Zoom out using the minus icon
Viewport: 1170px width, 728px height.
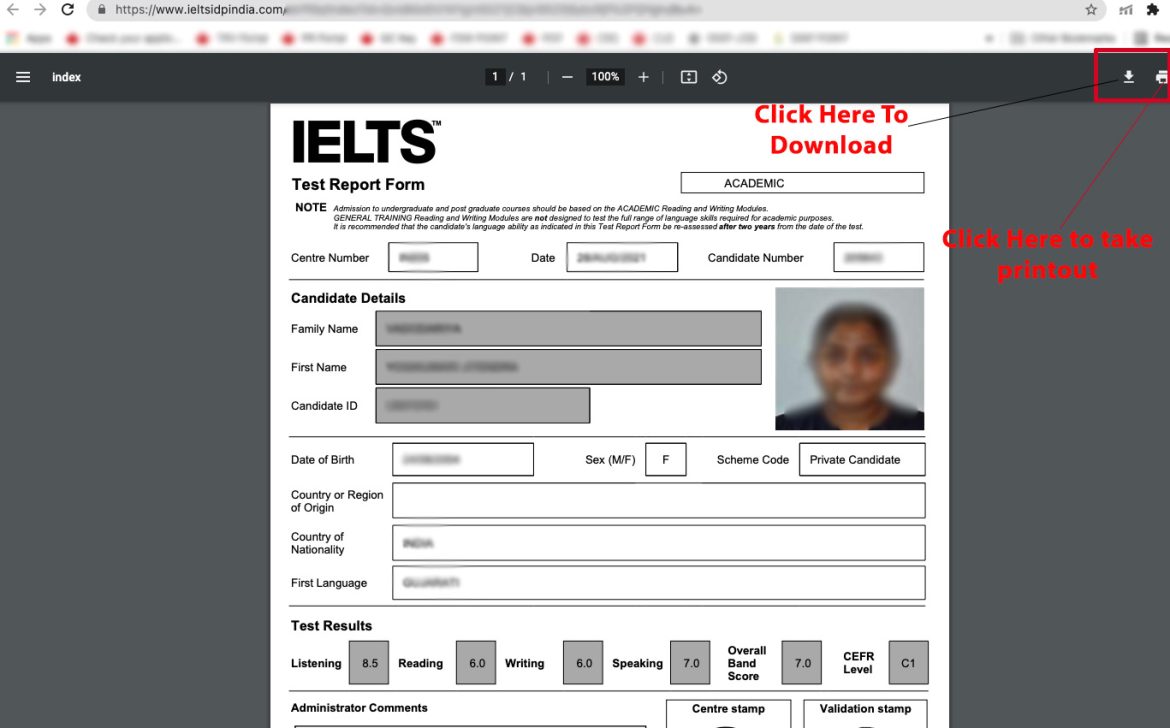[567, 76]
